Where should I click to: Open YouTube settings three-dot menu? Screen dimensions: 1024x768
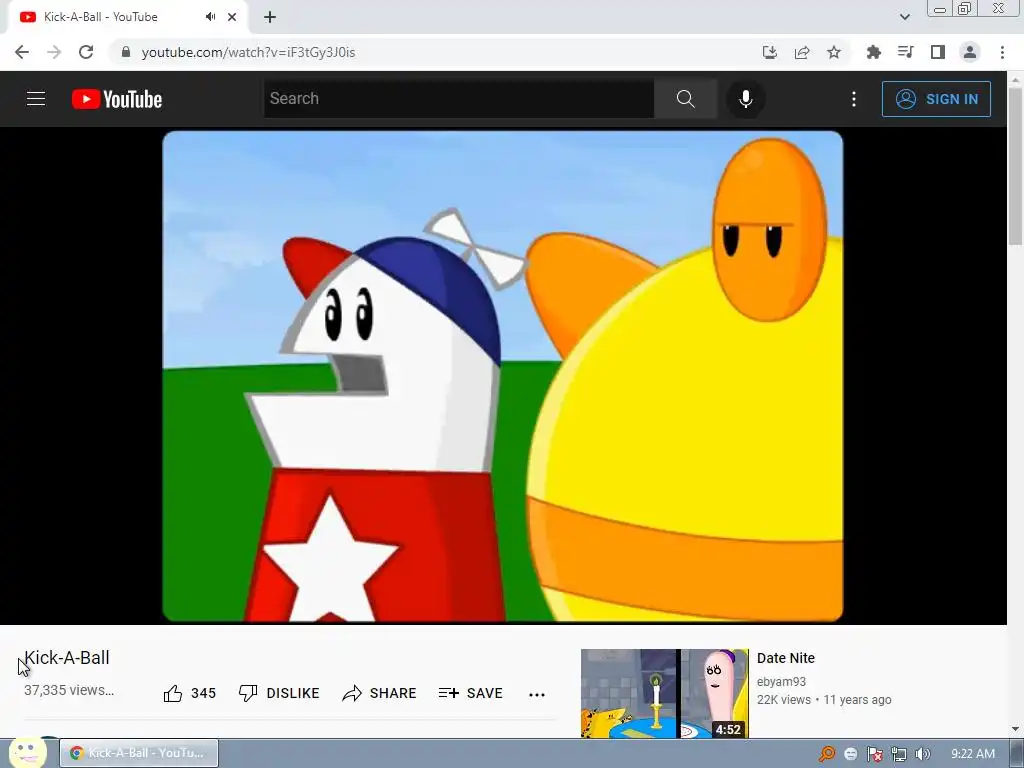854,99
